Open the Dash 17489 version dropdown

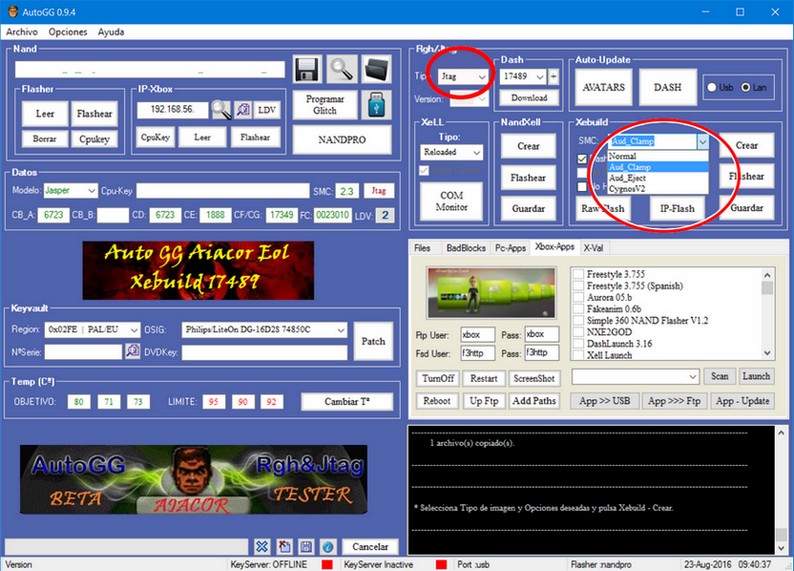pos(540,76)
